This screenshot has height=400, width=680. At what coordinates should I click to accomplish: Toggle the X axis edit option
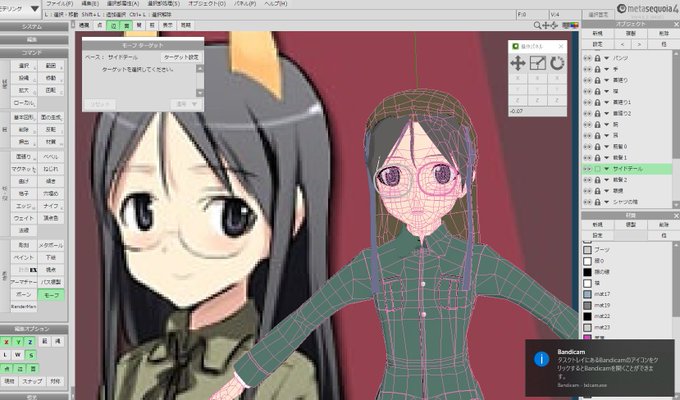pyautogui.click(x=7, y=342)
